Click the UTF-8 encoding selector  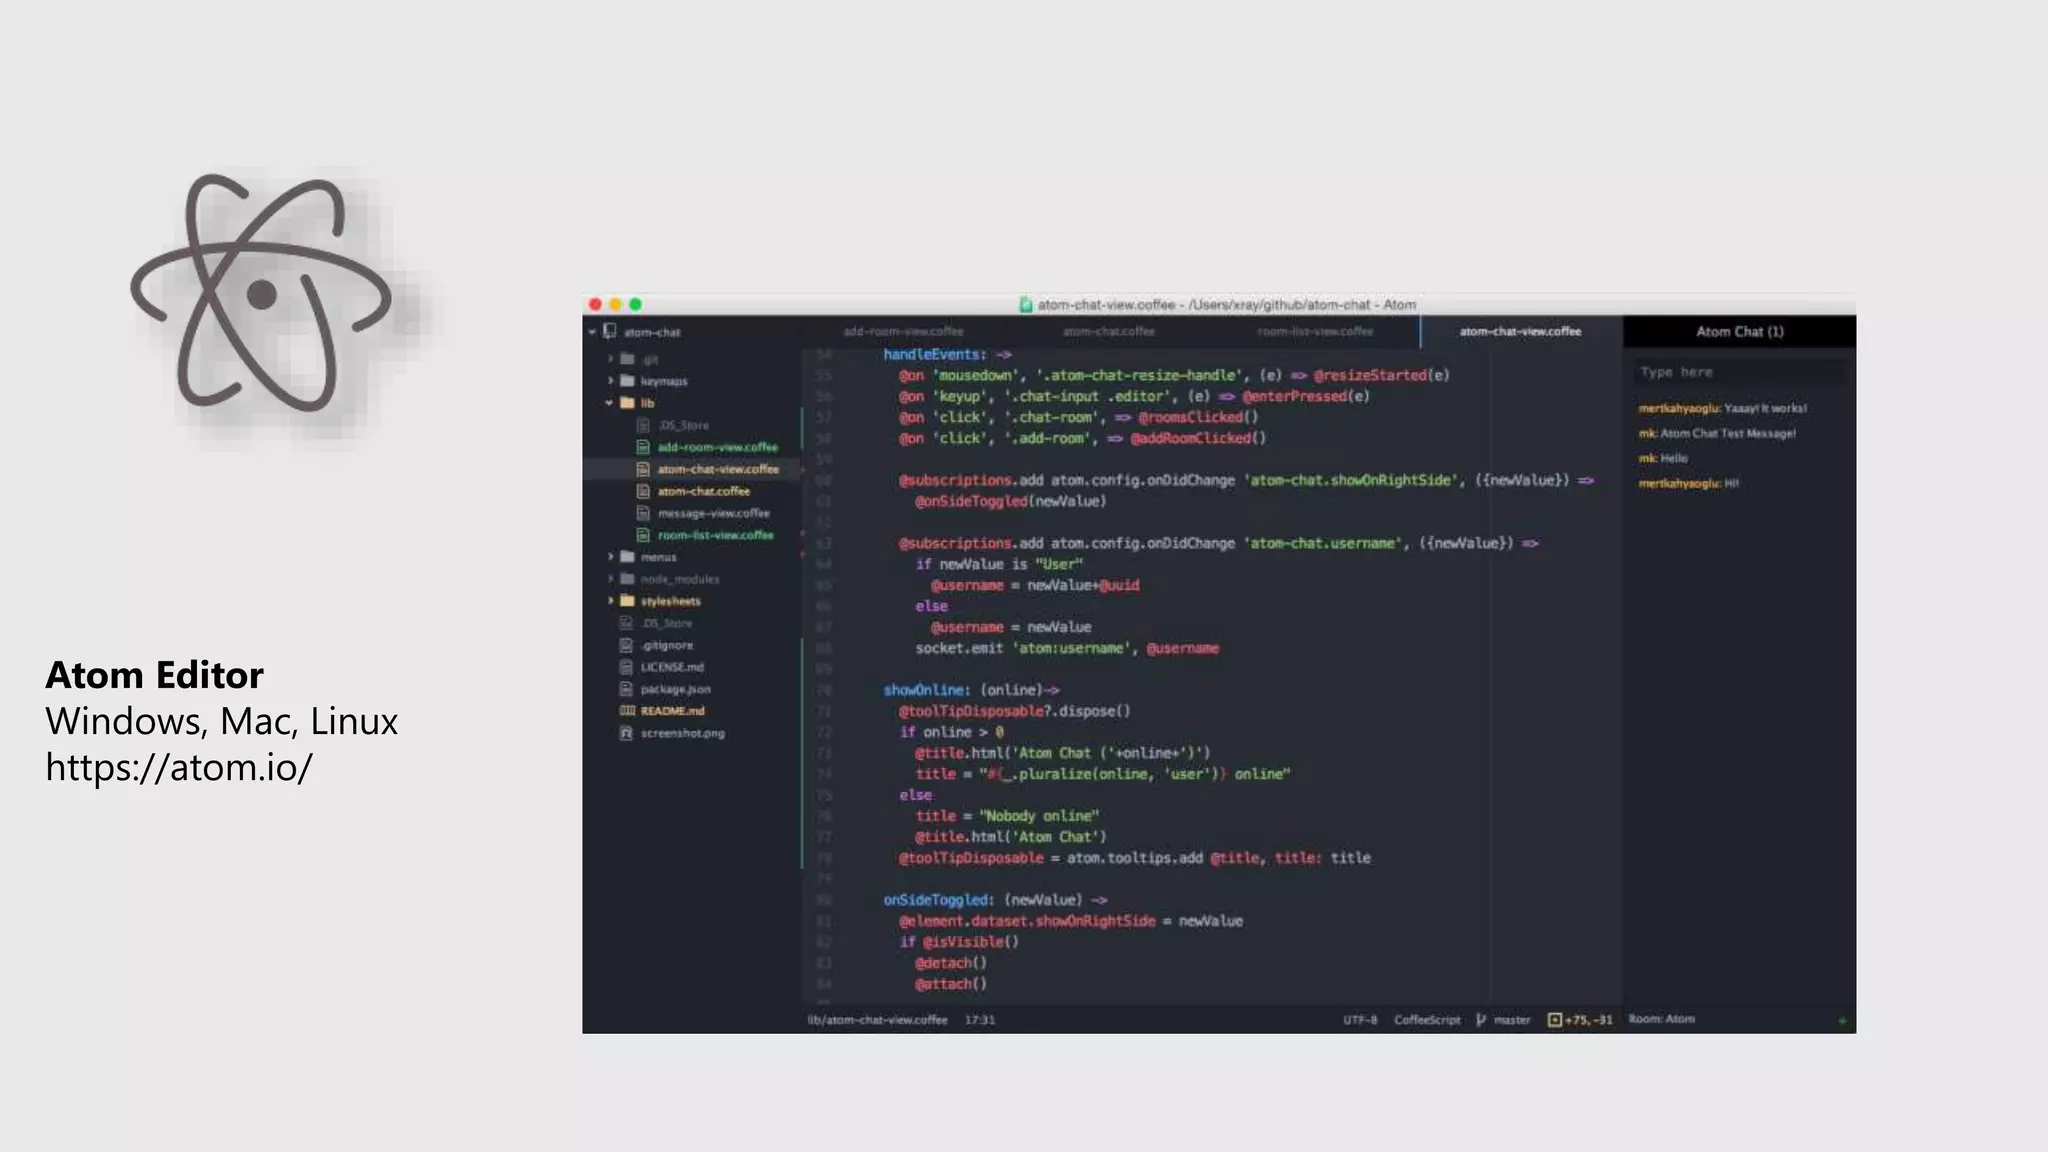point(1360,1020)
